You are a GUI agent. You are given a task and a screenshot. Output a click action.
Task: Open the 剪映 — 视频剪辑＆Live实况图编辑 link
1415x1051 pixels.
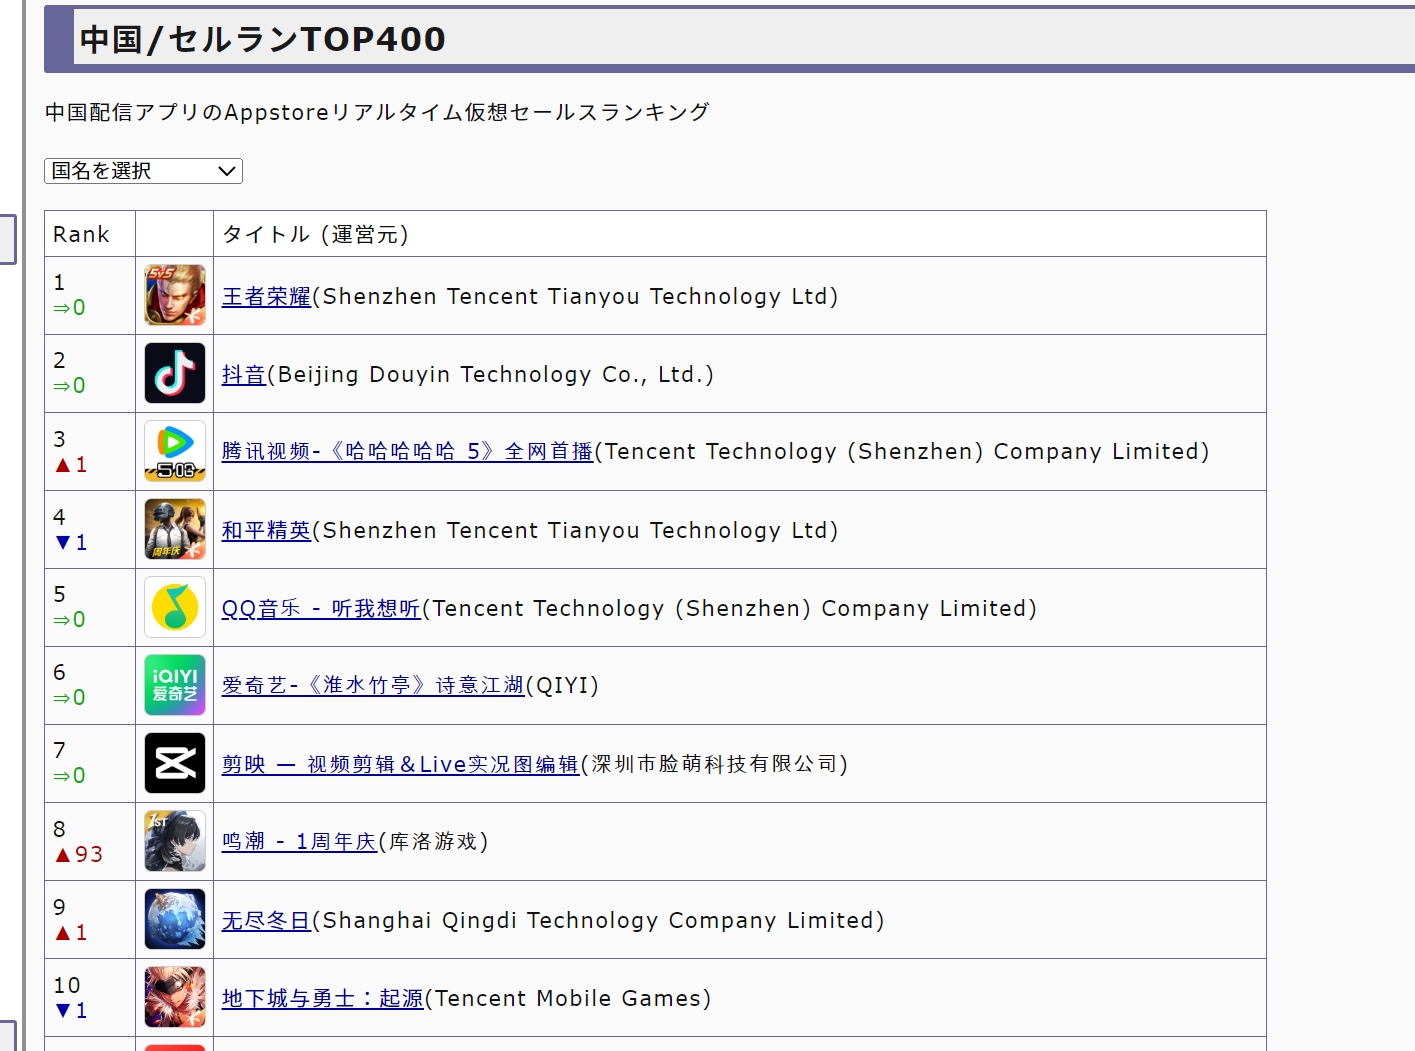pyautogui.click(x=400, y=765)
